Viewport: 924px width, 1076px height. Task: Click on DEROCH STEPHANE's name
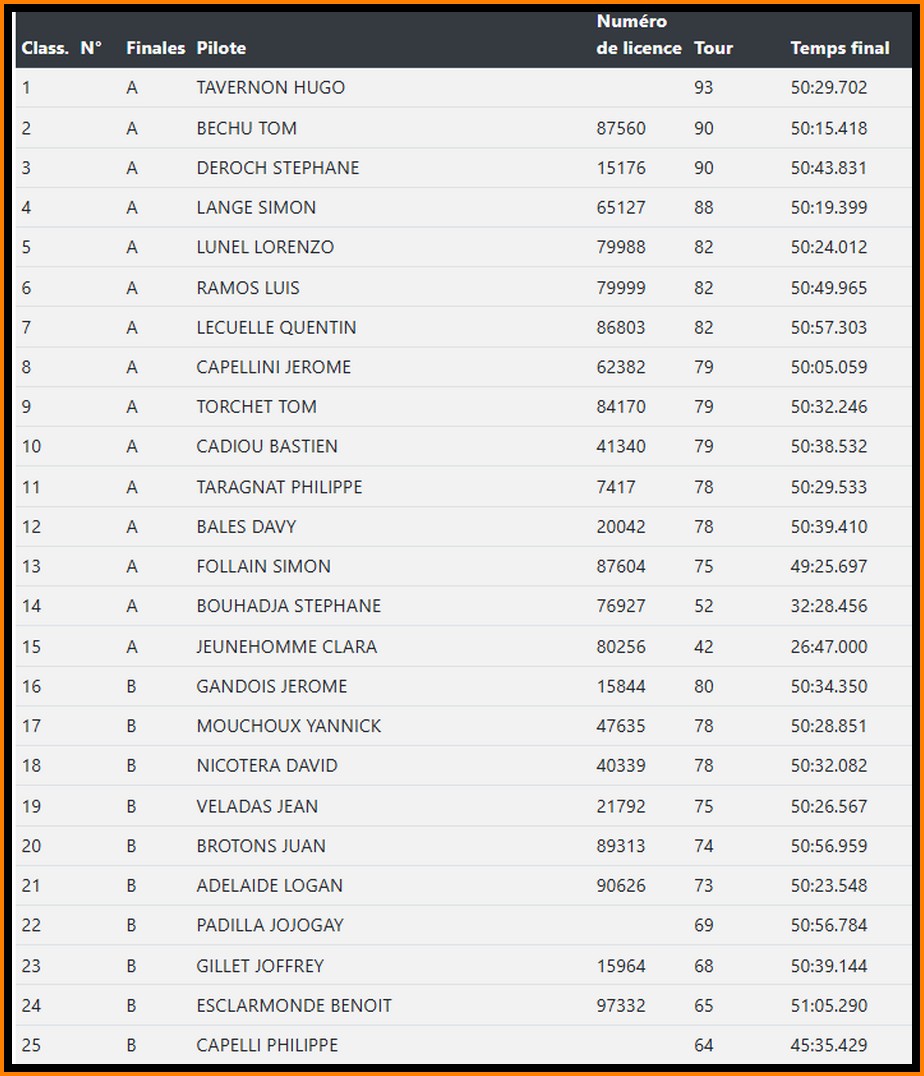click(277, 168)
